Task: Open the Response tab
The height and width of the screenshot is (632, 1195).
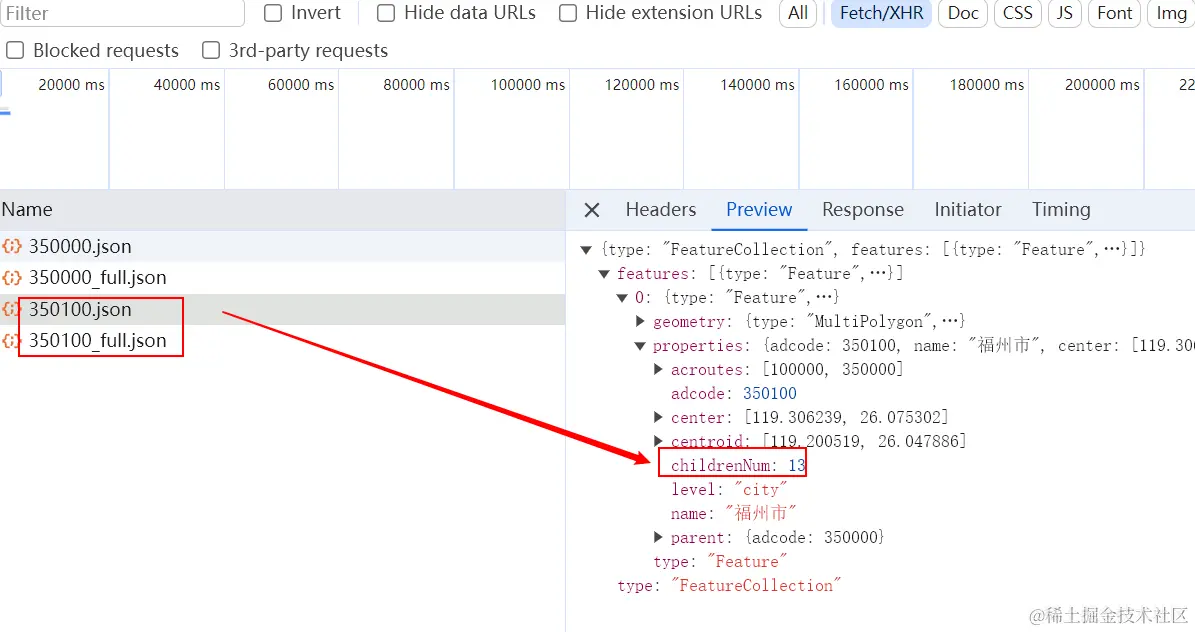Action: click(862, 210)
